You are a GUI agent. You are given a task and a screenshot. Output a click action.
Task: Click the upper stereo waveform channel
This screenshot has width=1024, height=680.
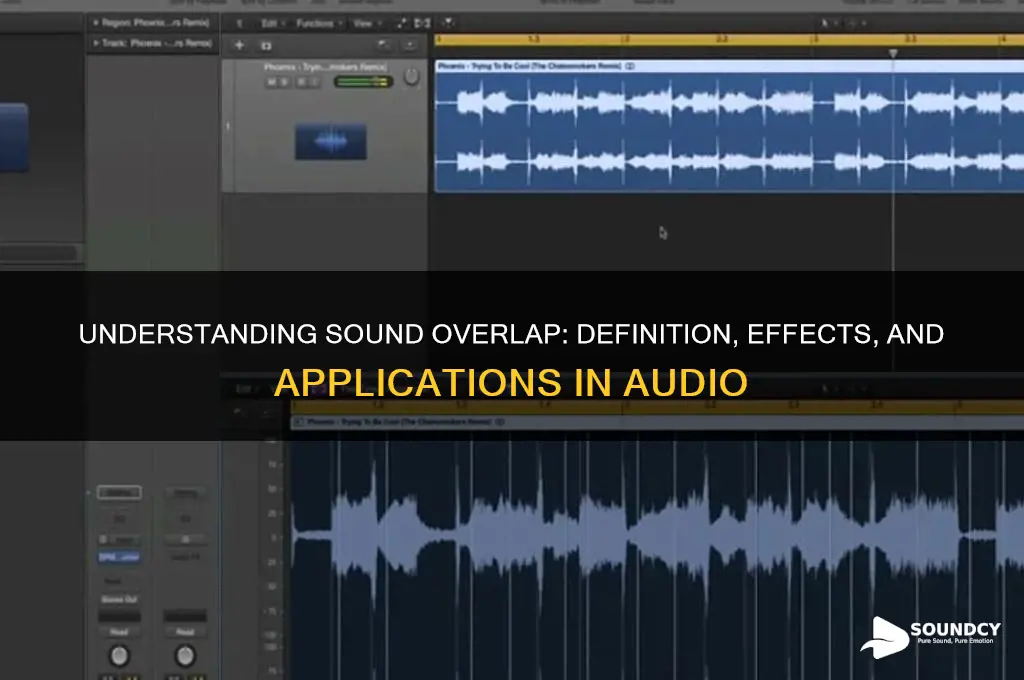click(x=729, y=103)
